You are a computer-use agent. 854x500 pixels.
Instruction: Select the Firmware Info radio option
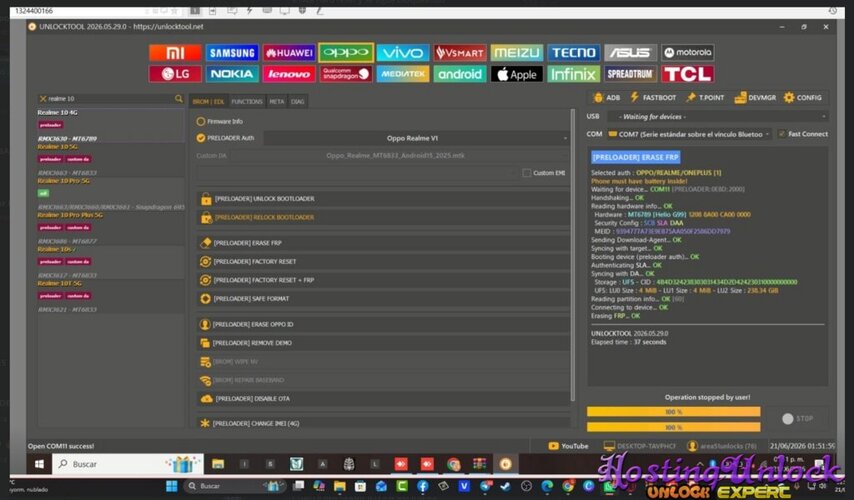pos(201,121)
